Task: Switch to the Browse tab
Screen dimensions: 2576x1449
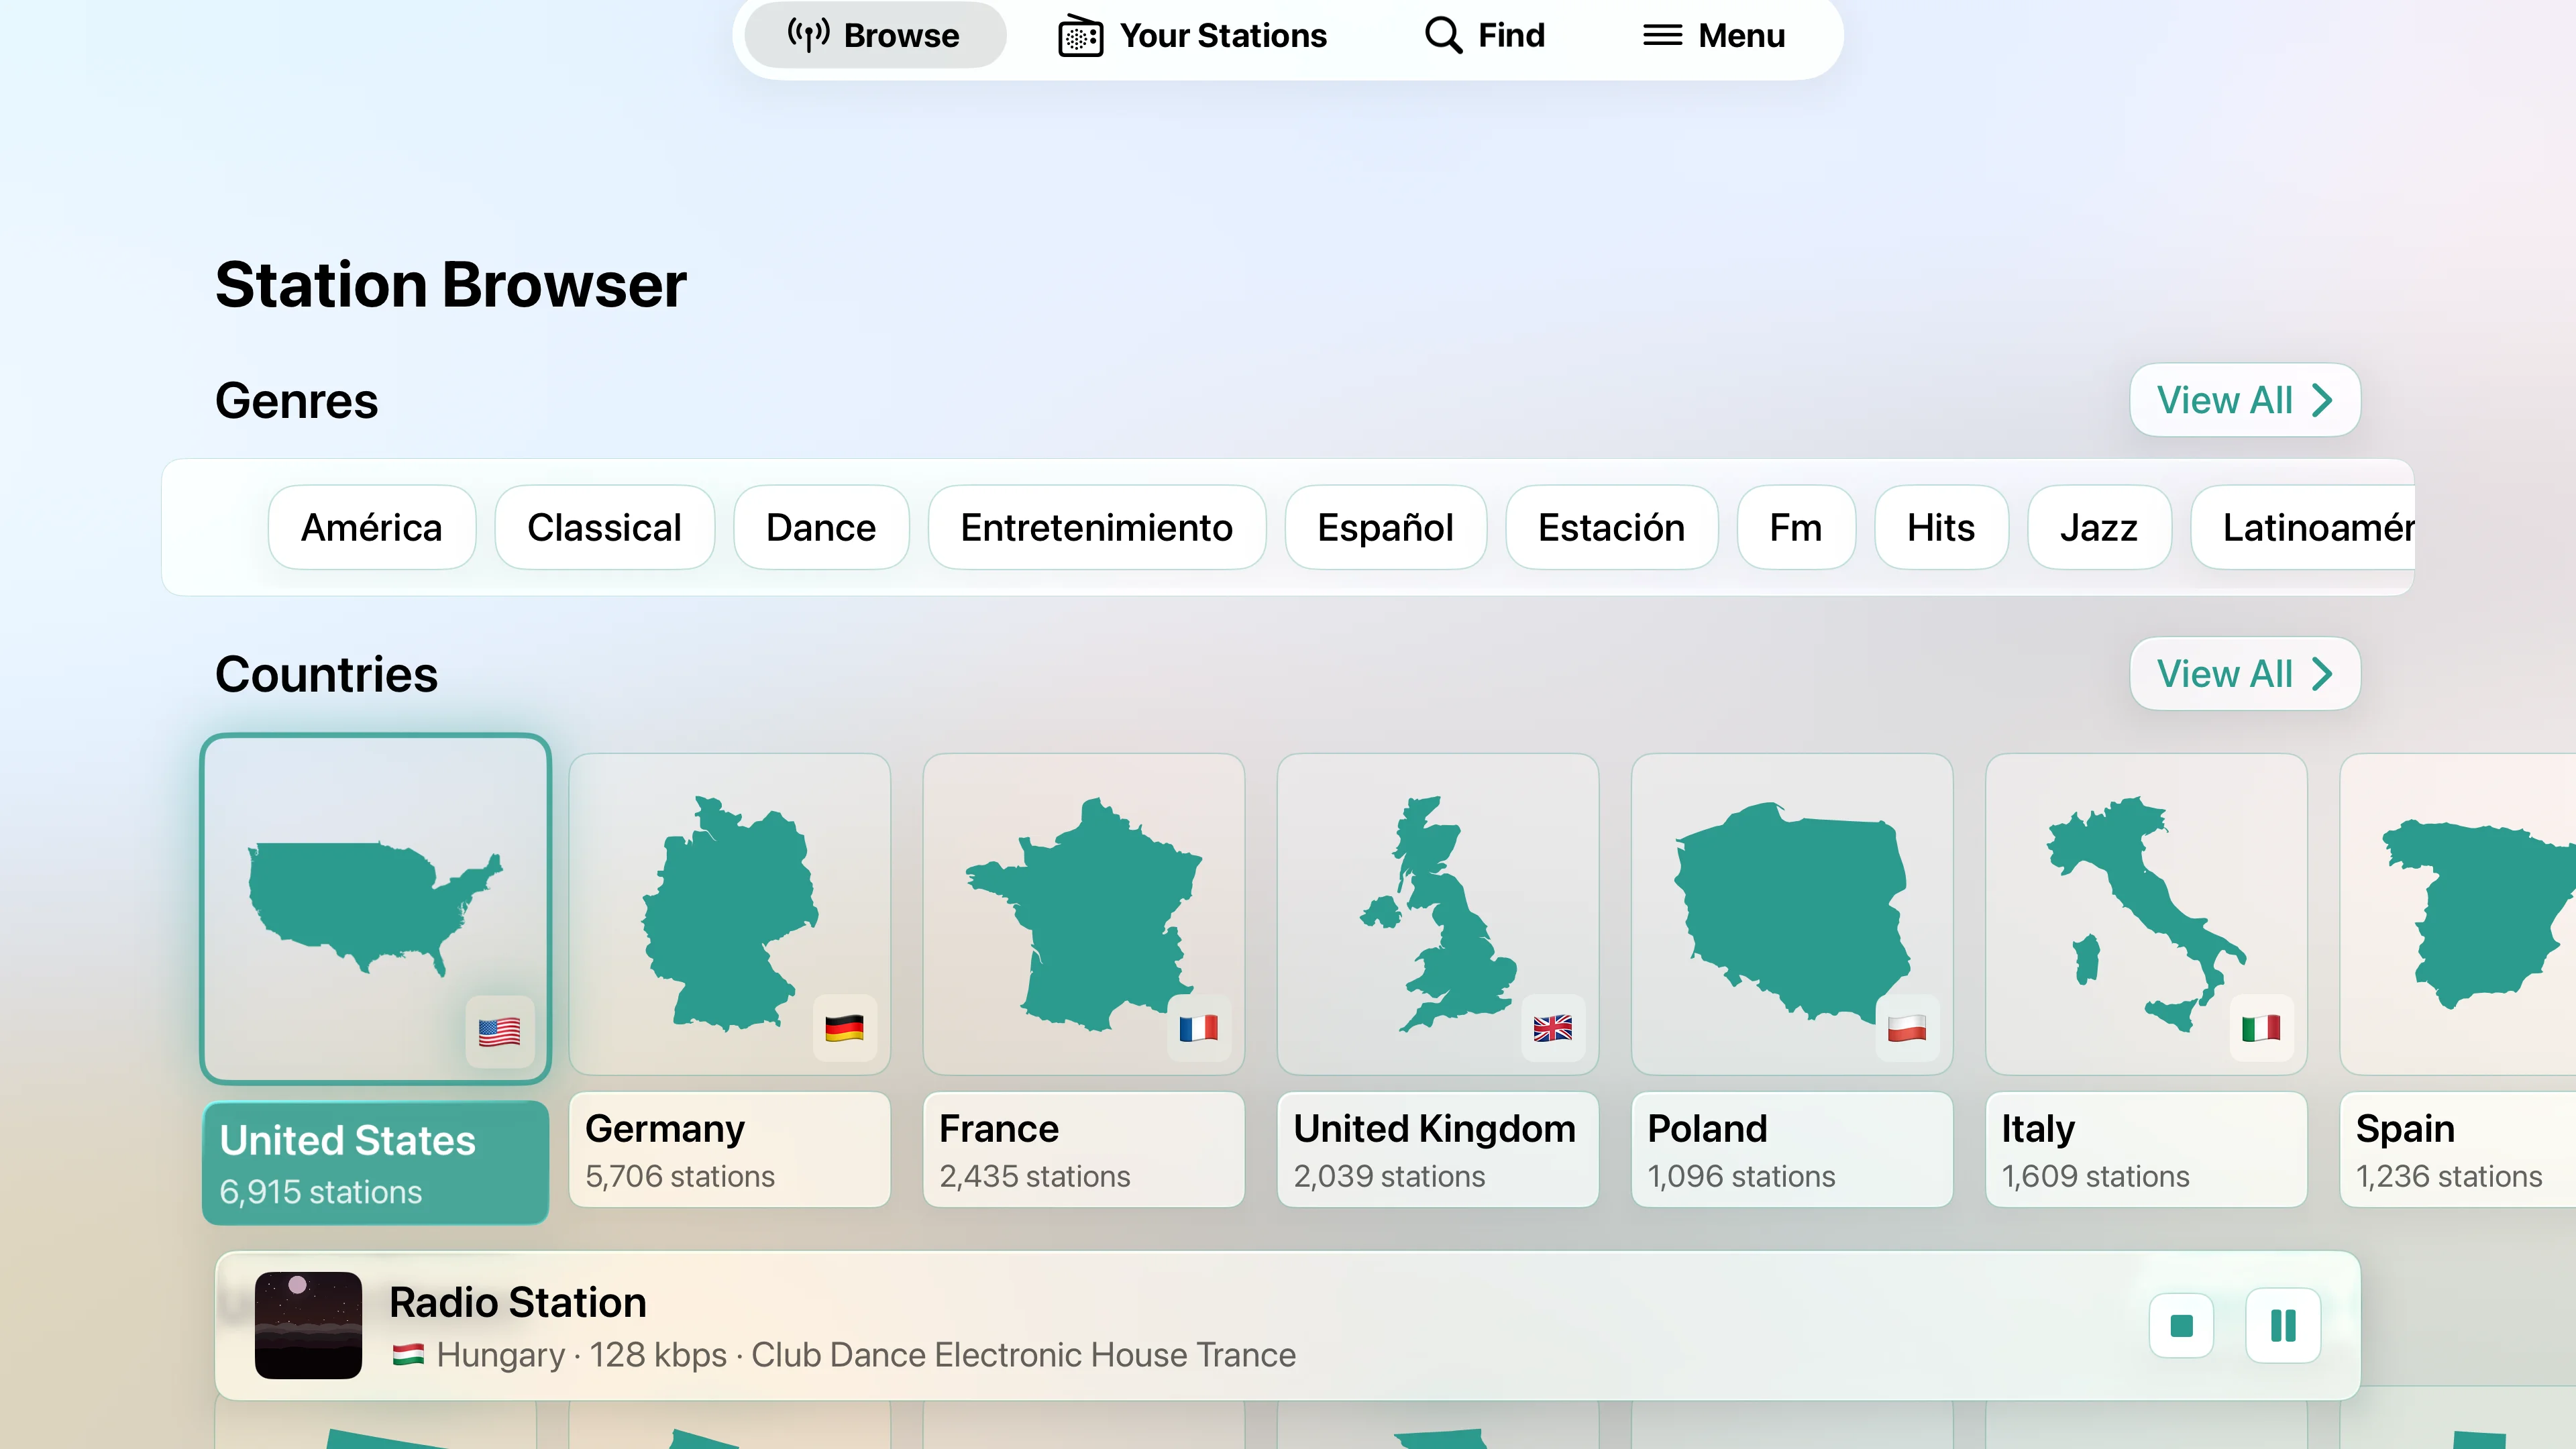Action: pos(874,36)
